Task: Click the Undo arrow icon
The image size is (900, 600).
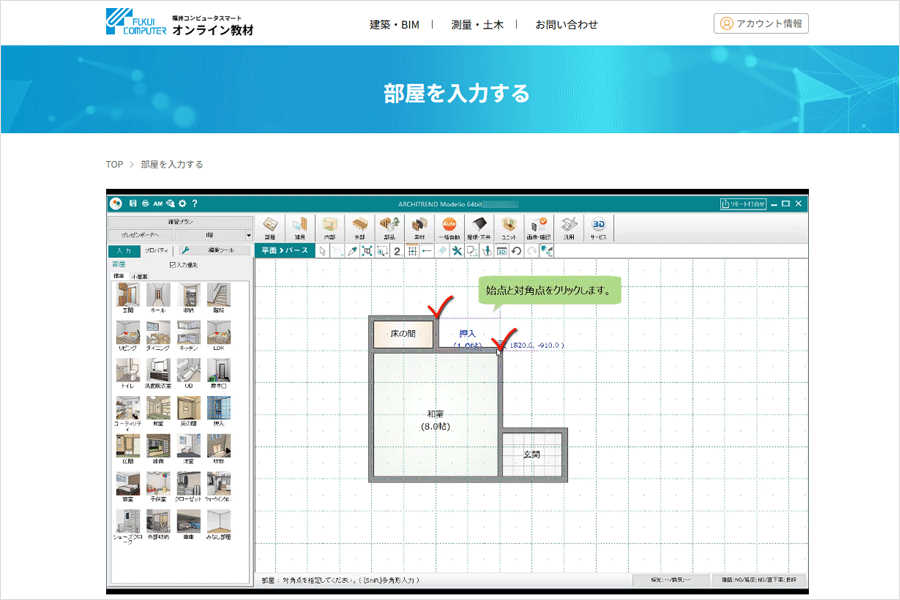Action: tap(517, 251)
